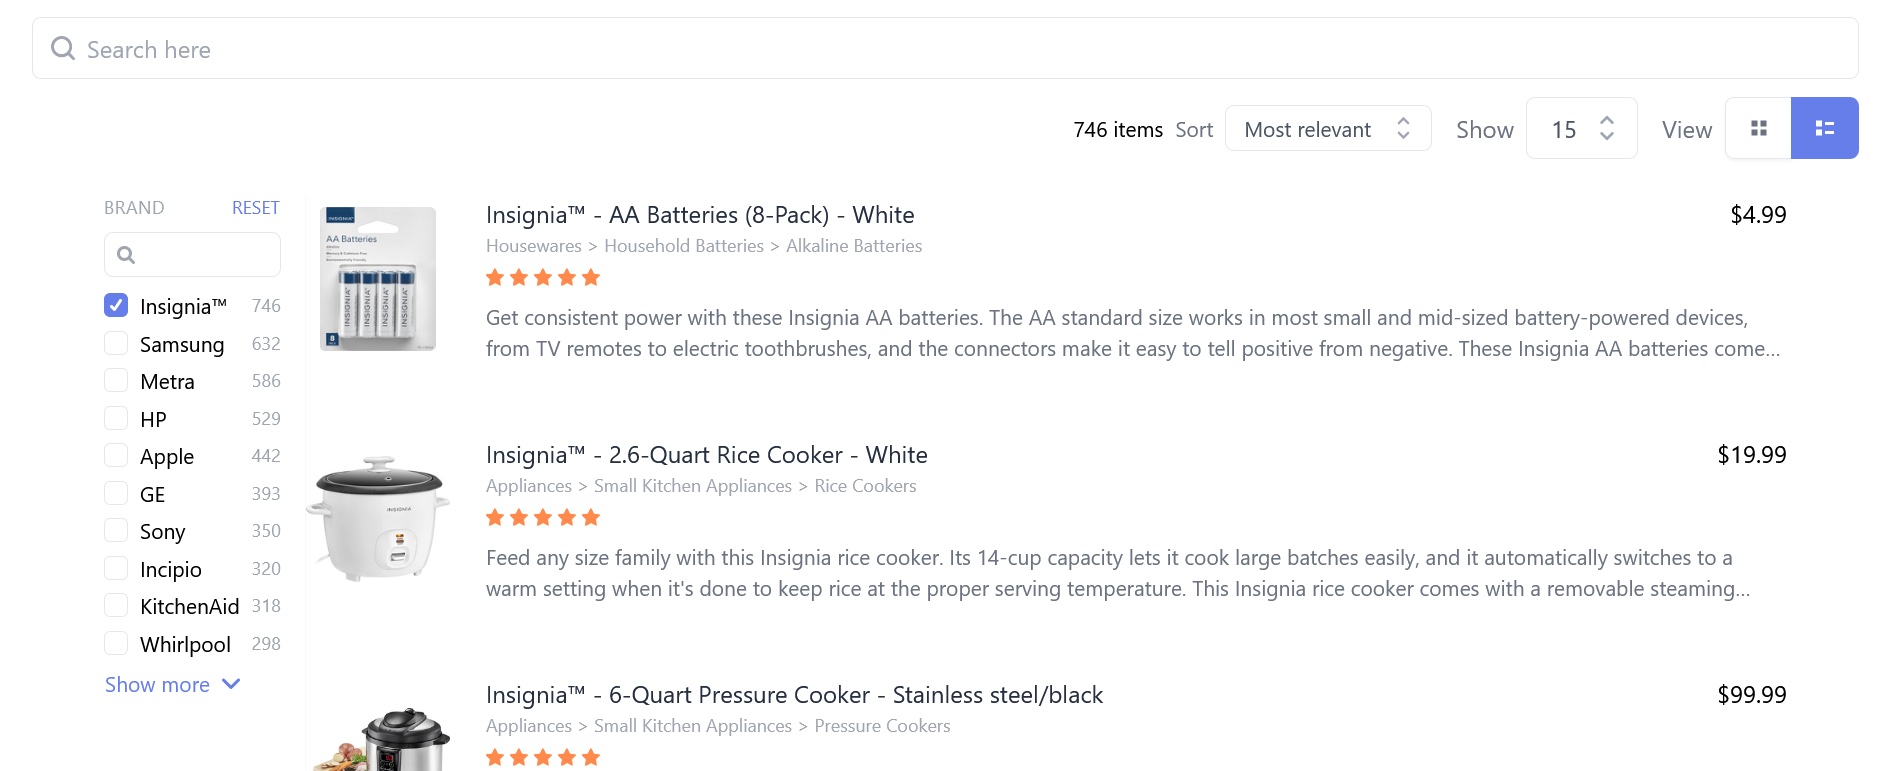Tick the KitchenAid brand checkbox
The width and height of the screenshot is (1892, 771).
(116, 605)
